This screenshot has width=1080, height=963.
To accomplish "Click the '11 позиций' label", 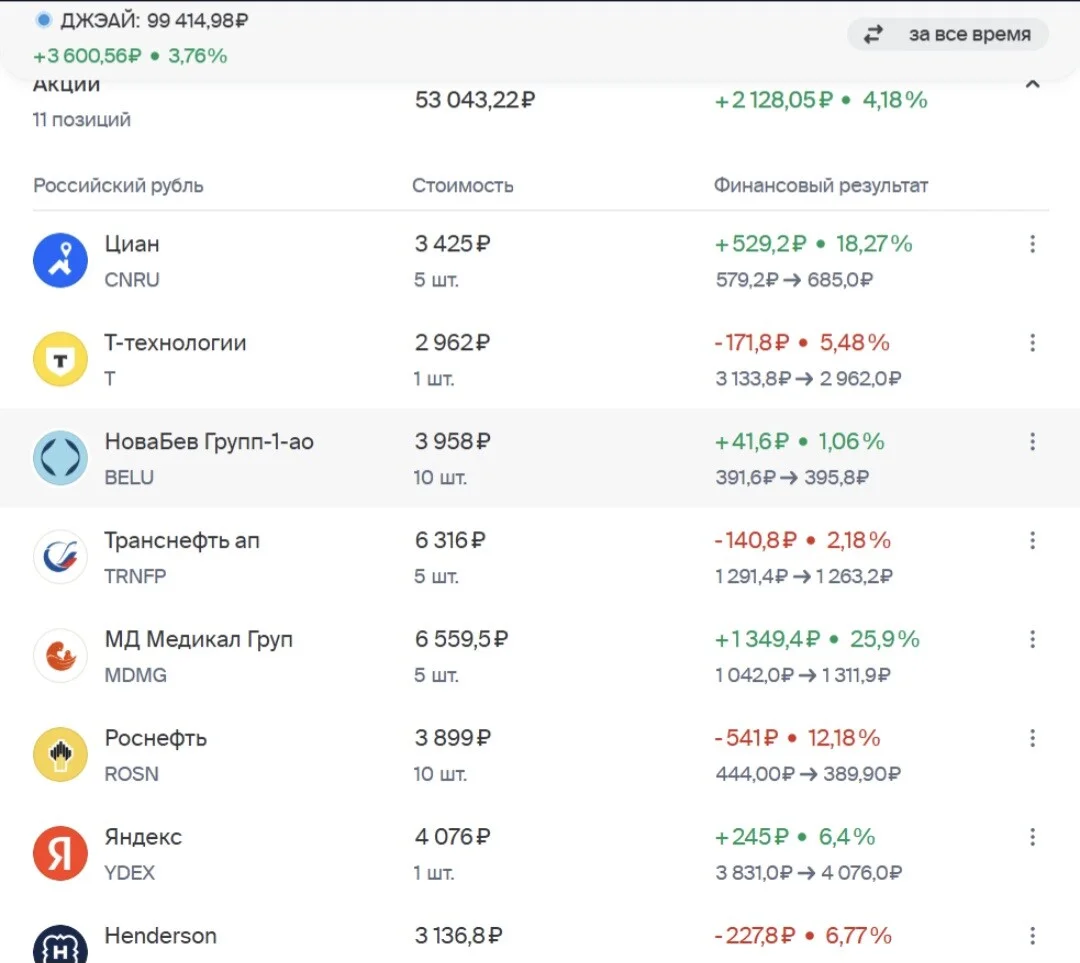I will coord(81,120).
